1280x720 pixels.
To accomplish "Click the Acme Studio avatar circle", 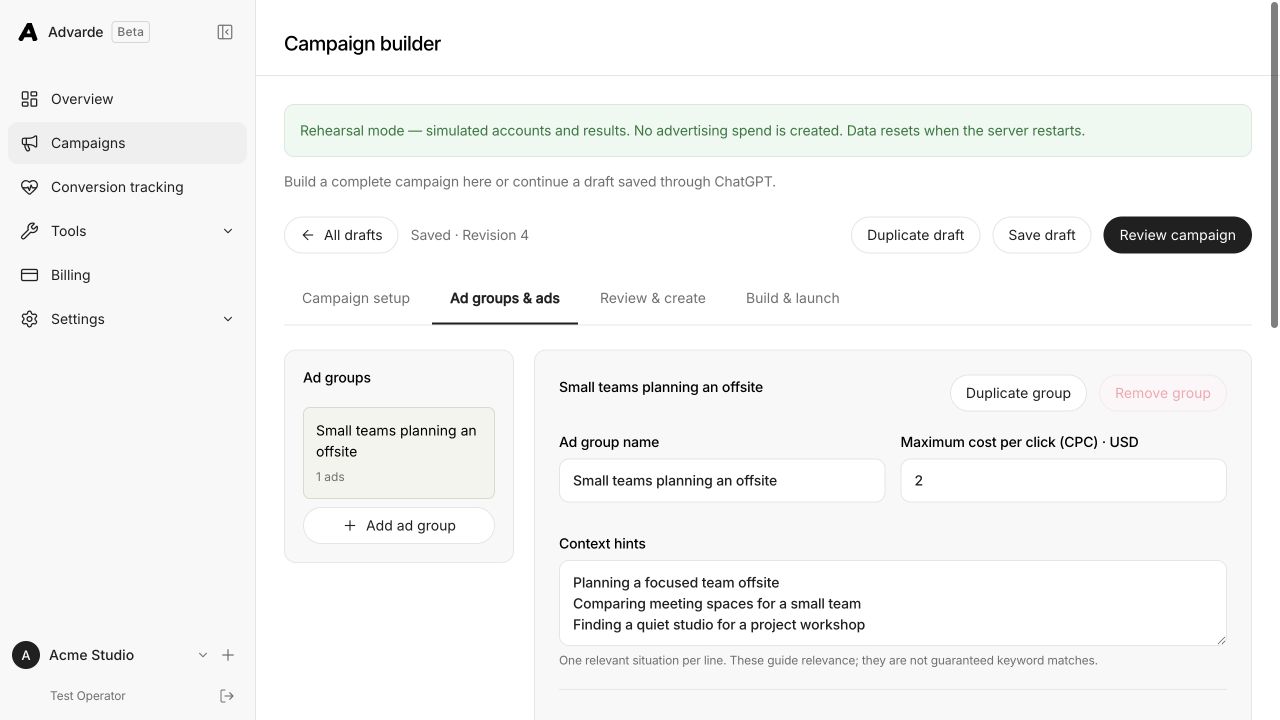I will (26, 655).
